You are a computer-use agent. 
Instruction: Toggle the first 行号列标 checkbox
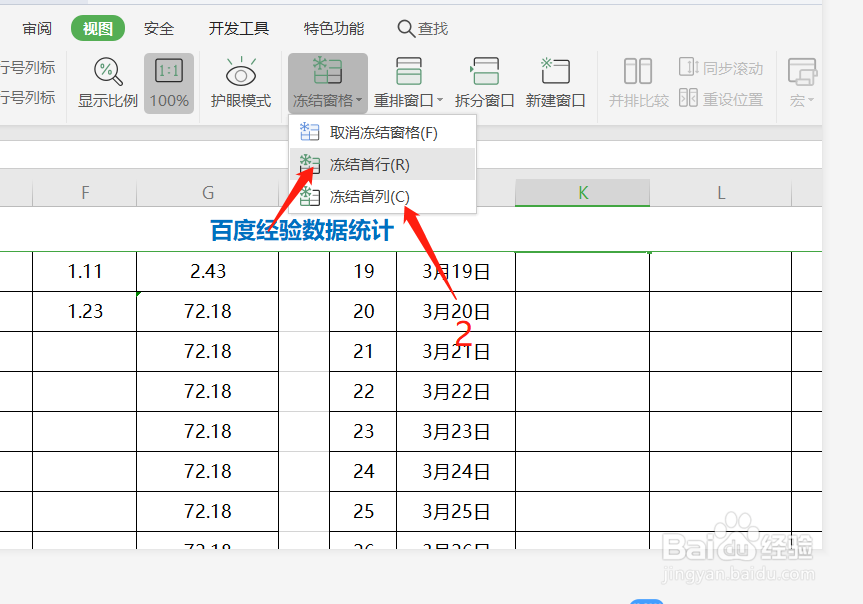25,66
